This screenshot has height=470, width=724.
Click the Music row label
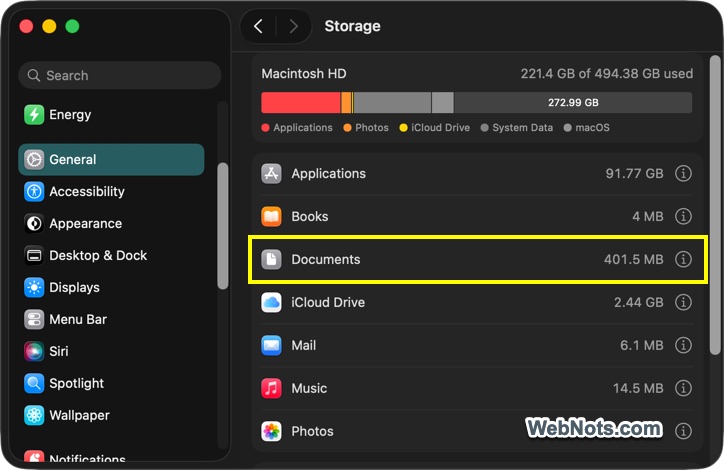point(309,388)
